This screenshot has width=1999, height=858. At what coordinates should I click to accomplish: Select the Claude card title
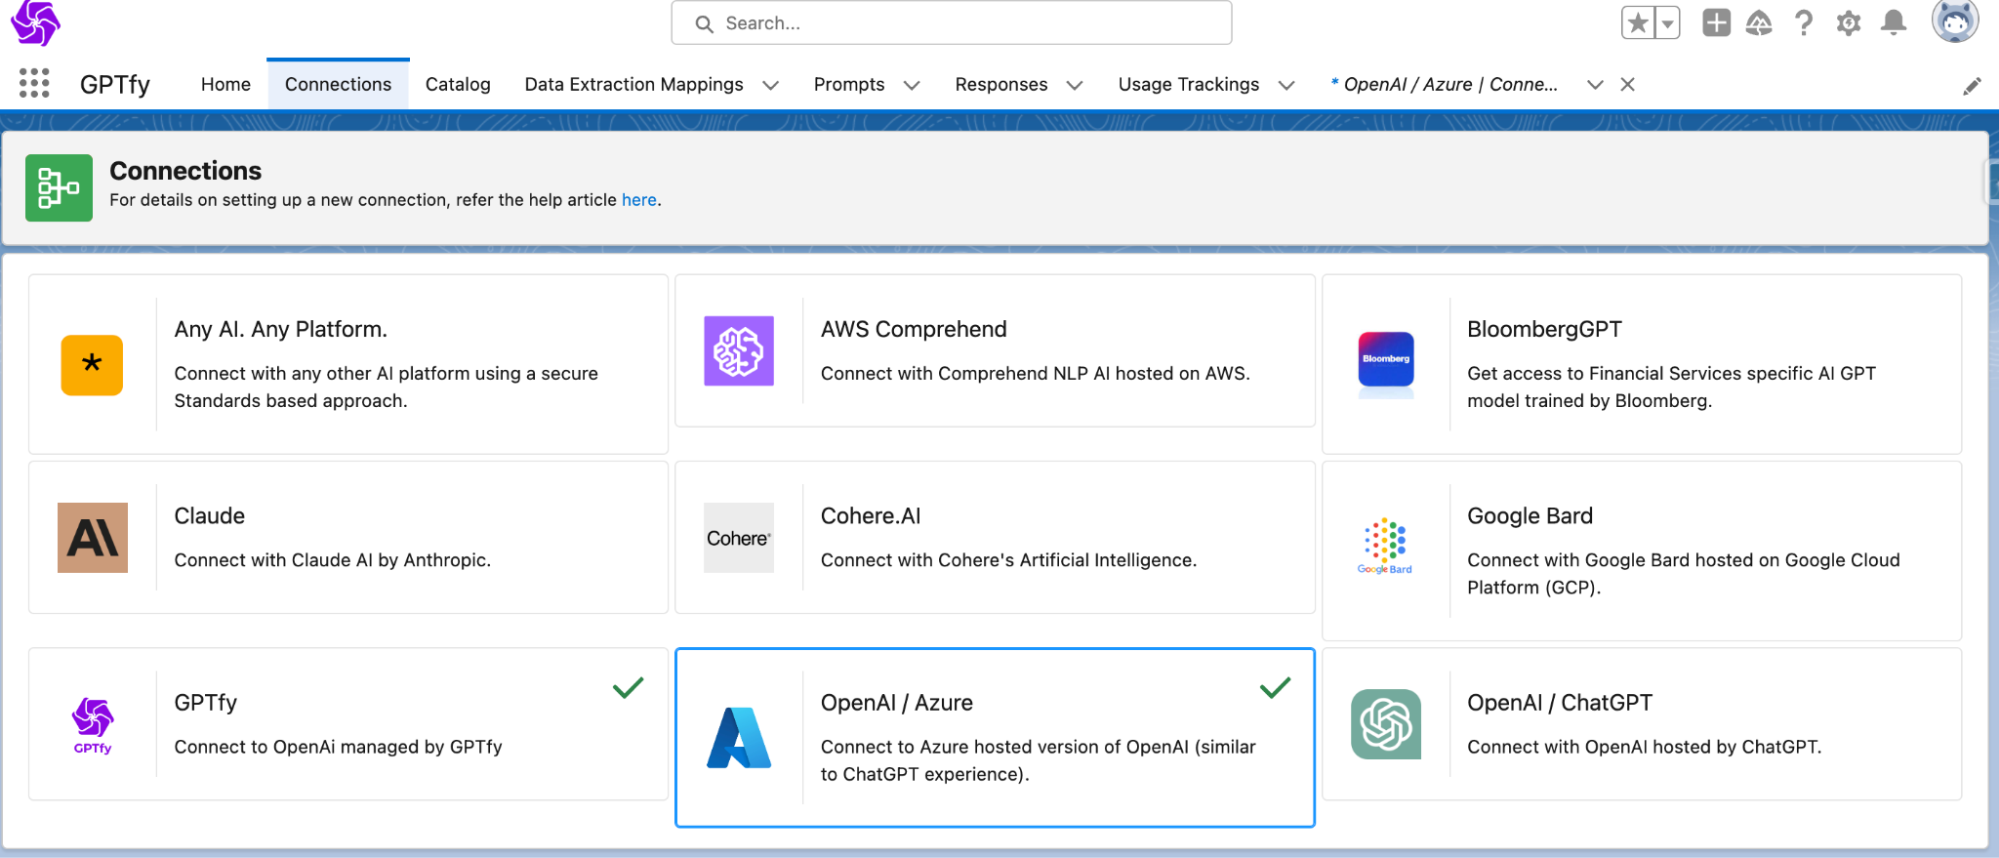[209, 516]
